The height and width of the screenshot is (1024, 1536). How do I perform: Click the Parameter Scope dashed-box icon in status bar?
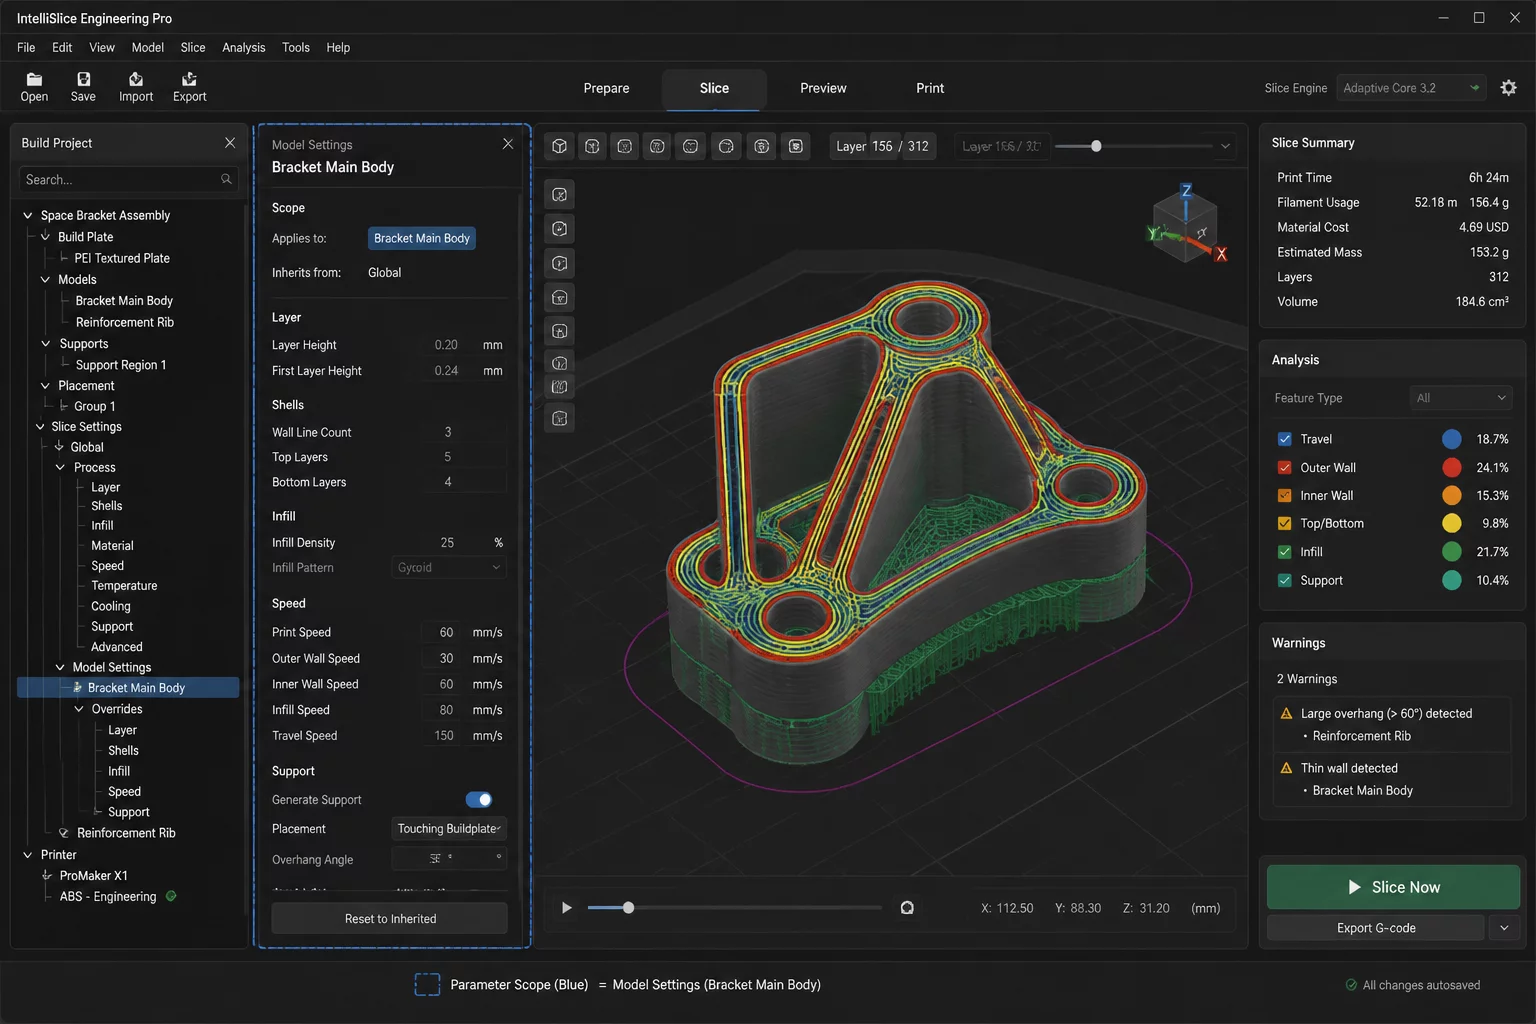point(427,985)
